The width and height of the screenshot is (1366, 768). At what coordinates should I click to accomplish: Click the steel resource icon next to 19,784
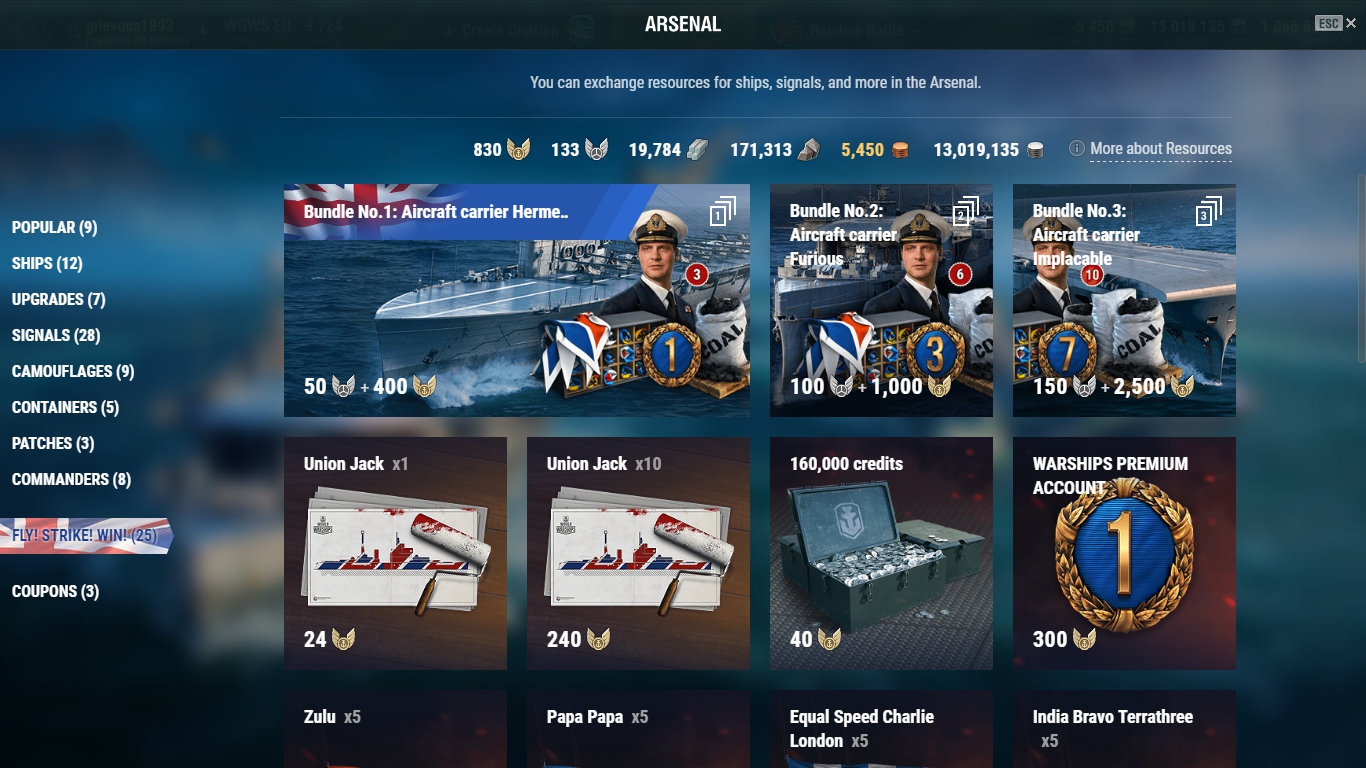point(698,150)
